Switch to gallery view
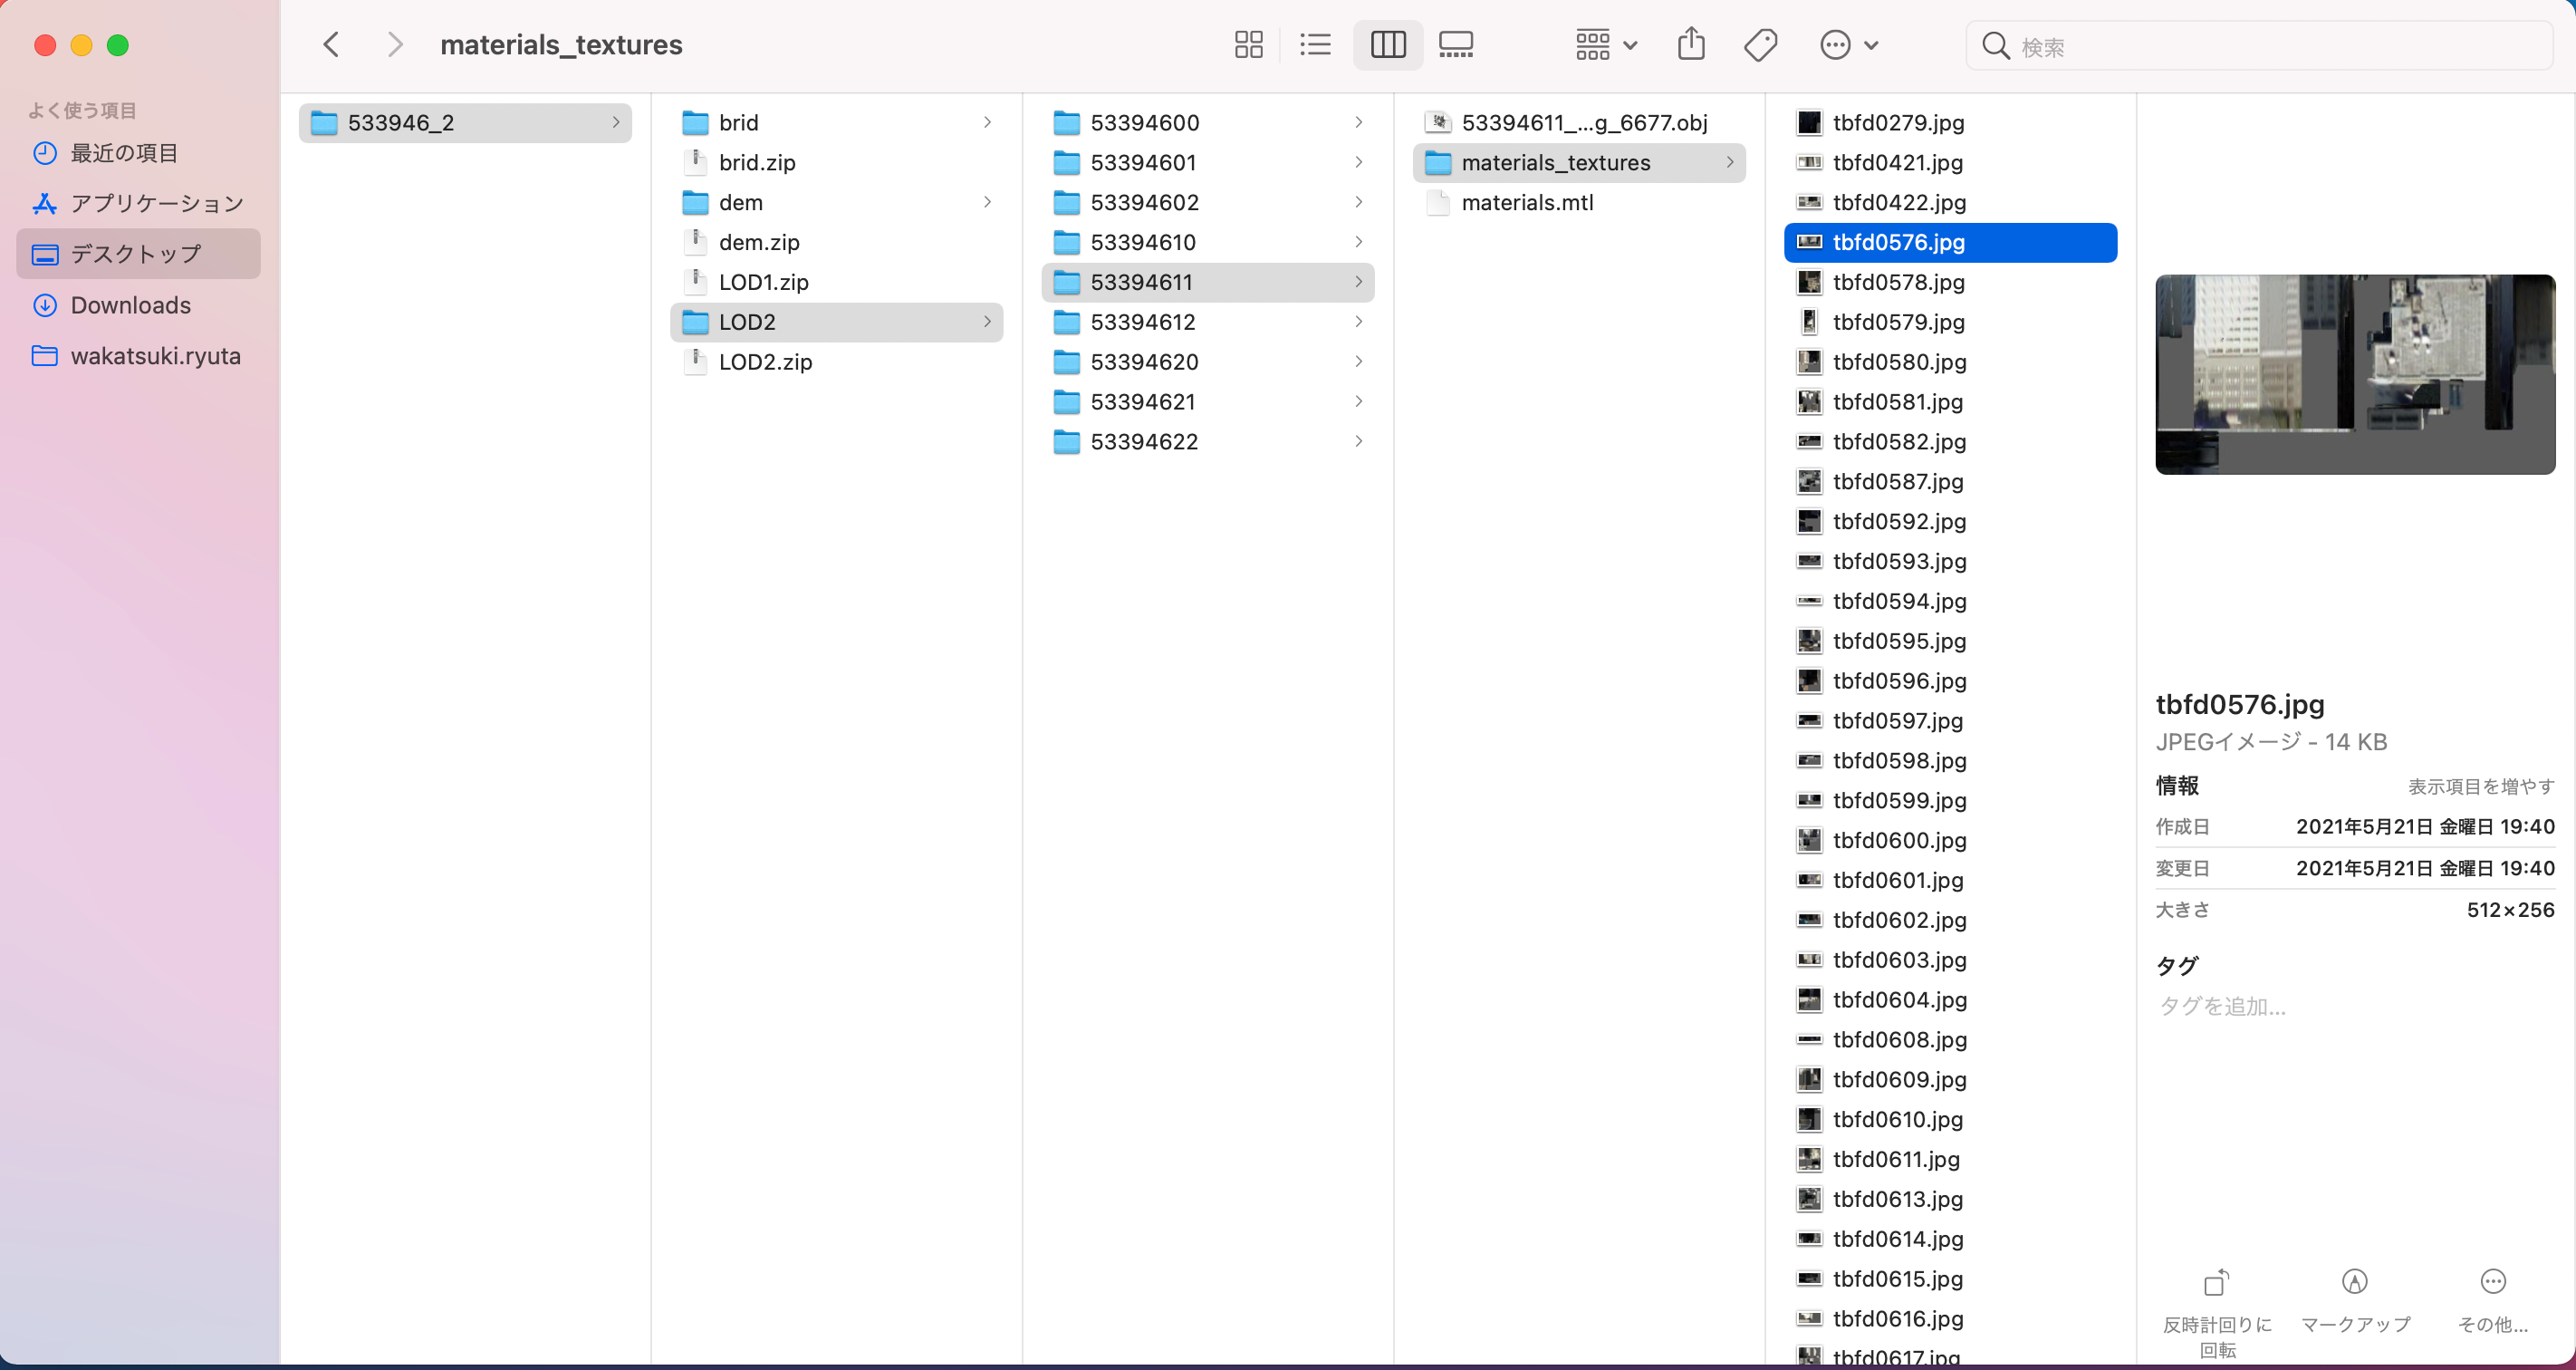2576x1370 pixels. coord(1456,45)
